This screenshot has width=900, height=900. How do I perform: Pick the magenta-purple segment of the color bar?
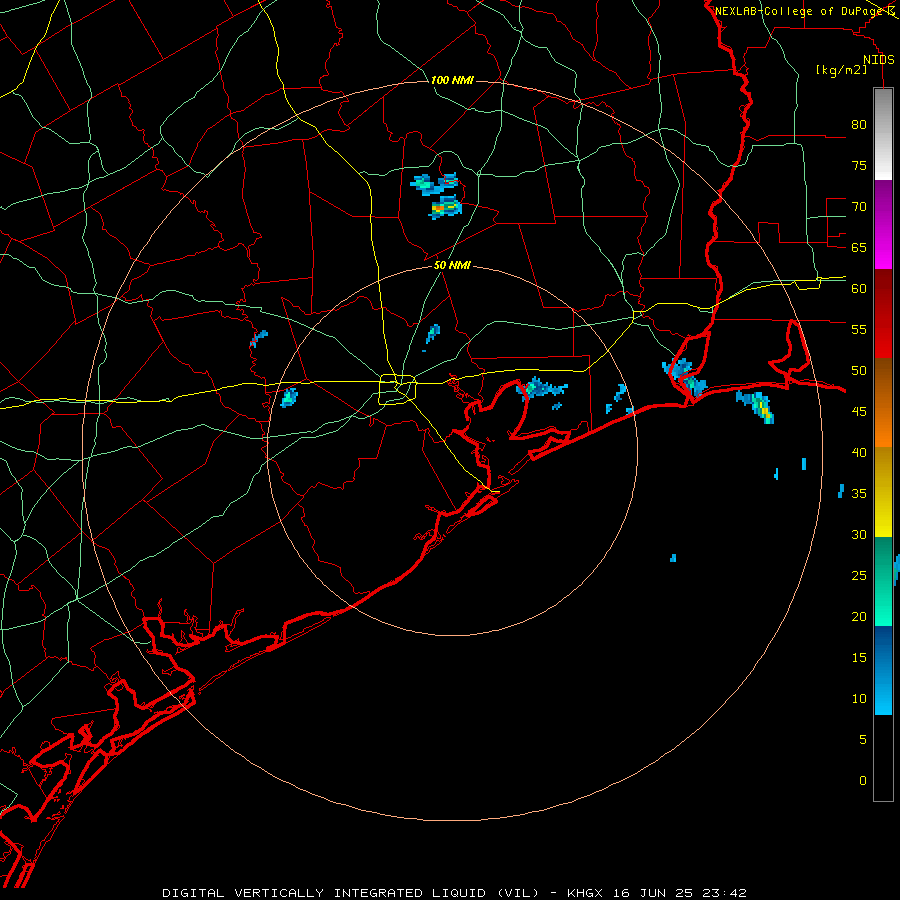pyautogui.click(x=883, y=224)
